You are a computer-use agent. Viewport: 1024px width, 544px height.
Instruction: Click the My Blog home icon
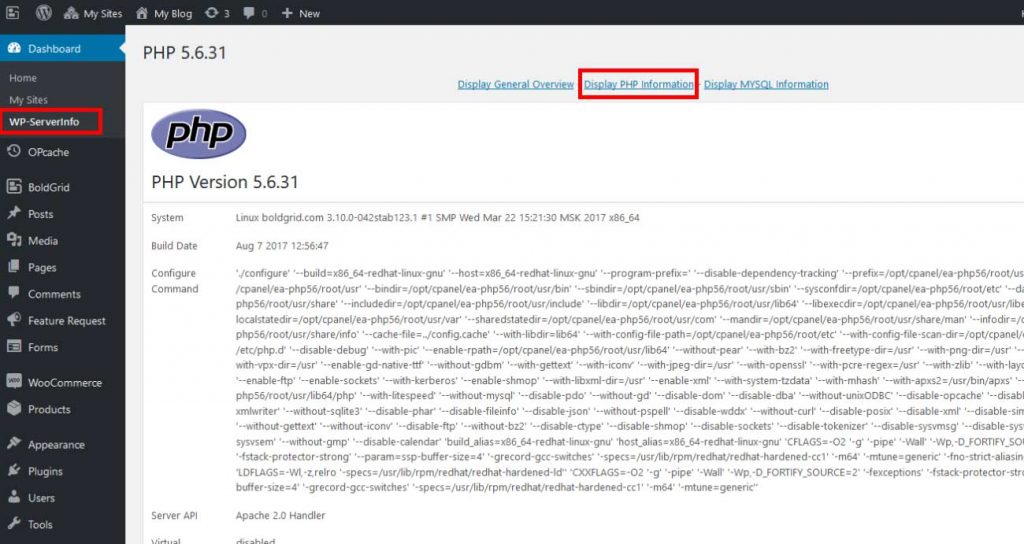142,13
